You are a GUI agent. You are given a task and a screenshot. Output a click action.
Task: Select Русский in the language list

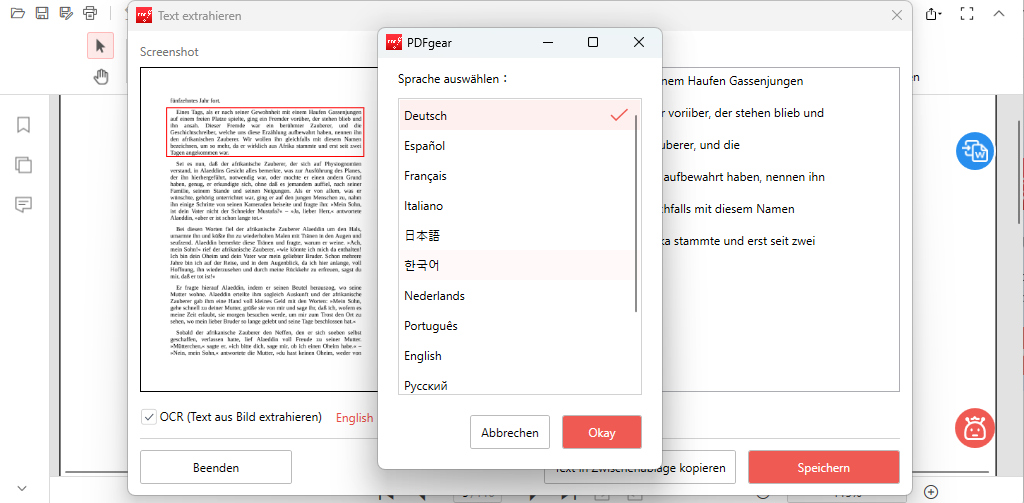click(517, 383)
